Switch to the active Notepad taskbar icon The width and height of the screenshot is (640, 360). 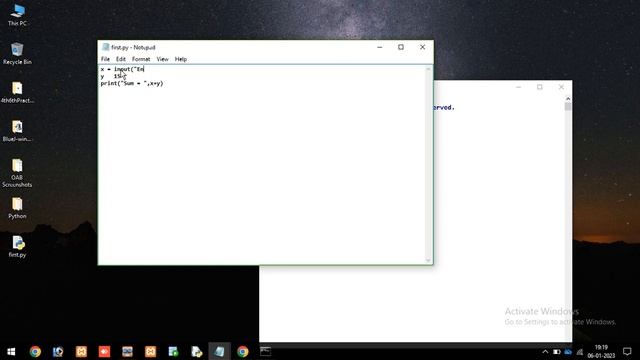220,351
